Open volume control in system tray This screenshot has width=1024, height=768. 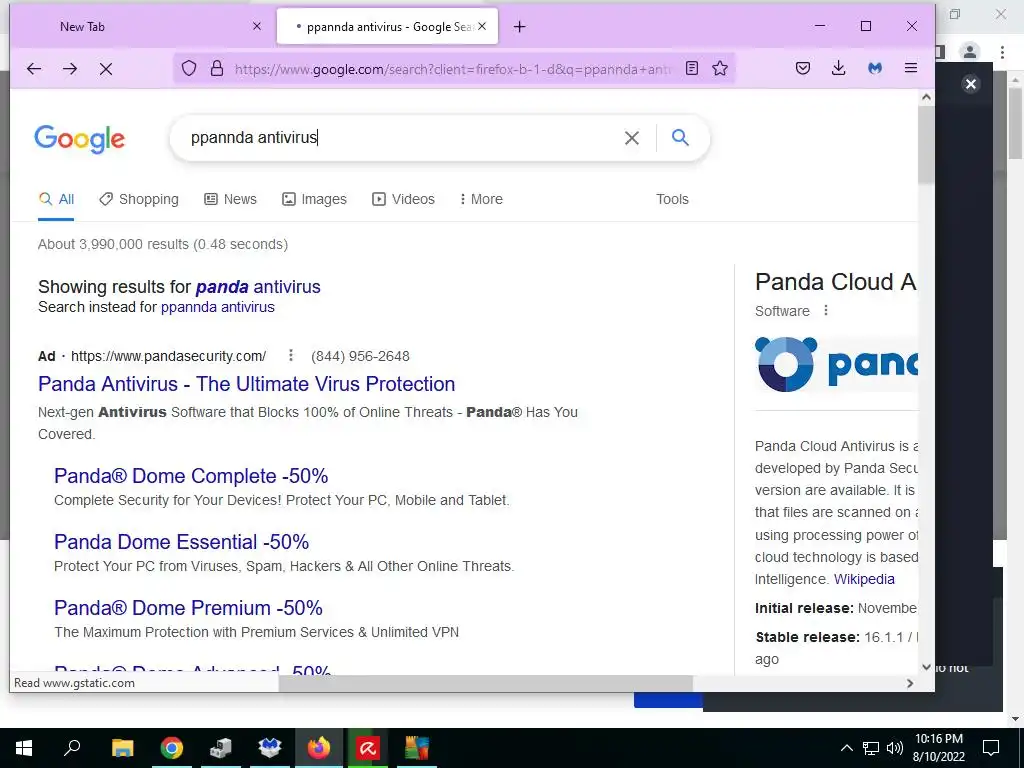895,748
